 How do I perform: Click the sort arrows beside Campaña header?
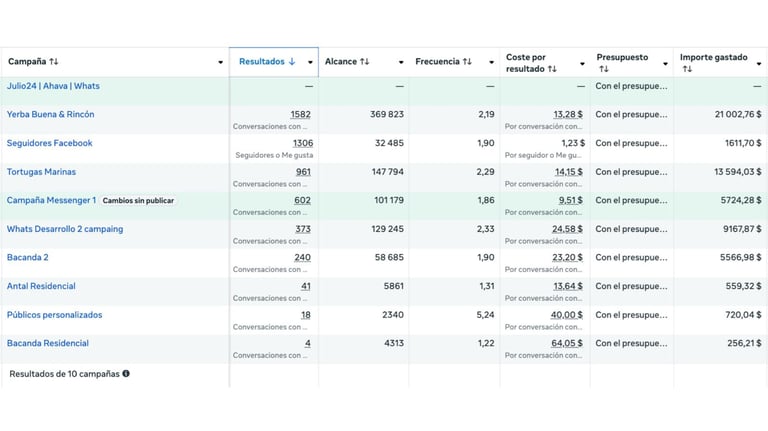54,62
